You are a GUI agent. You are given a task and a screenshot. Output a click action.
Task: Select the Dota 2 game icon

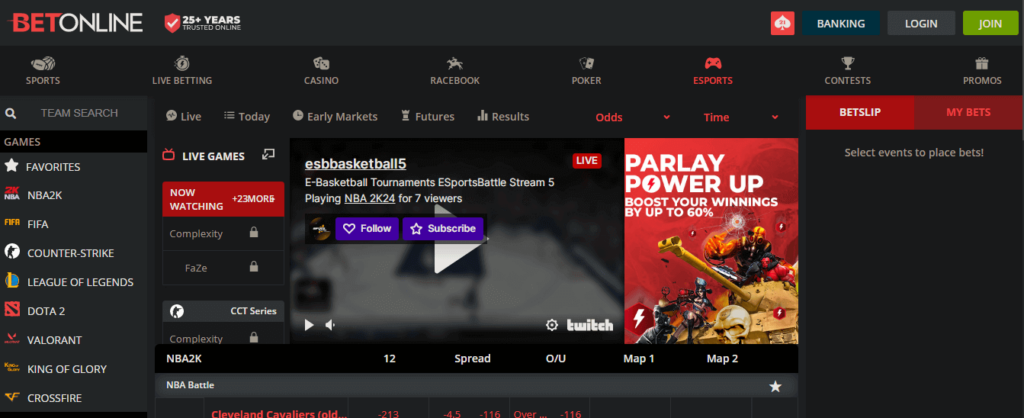12,310
